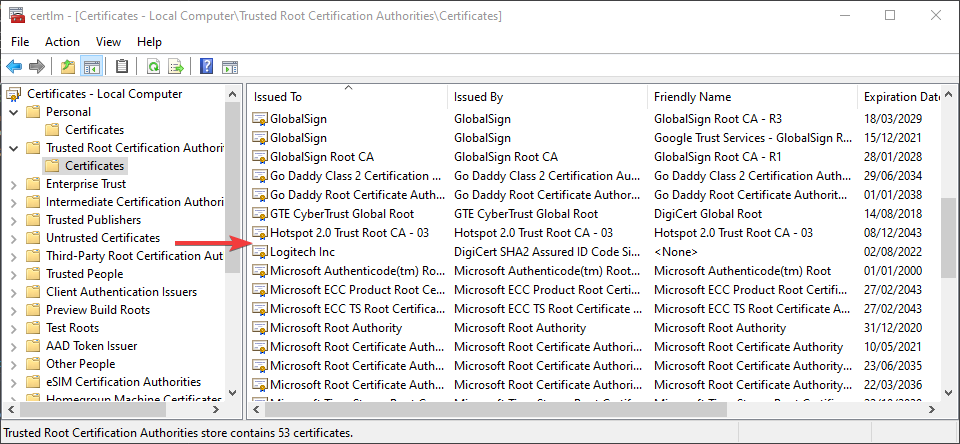Expand the Untrusted Certificates node arrow
Viewport: 960px width, 444px height.
click(x=13, y=238)
